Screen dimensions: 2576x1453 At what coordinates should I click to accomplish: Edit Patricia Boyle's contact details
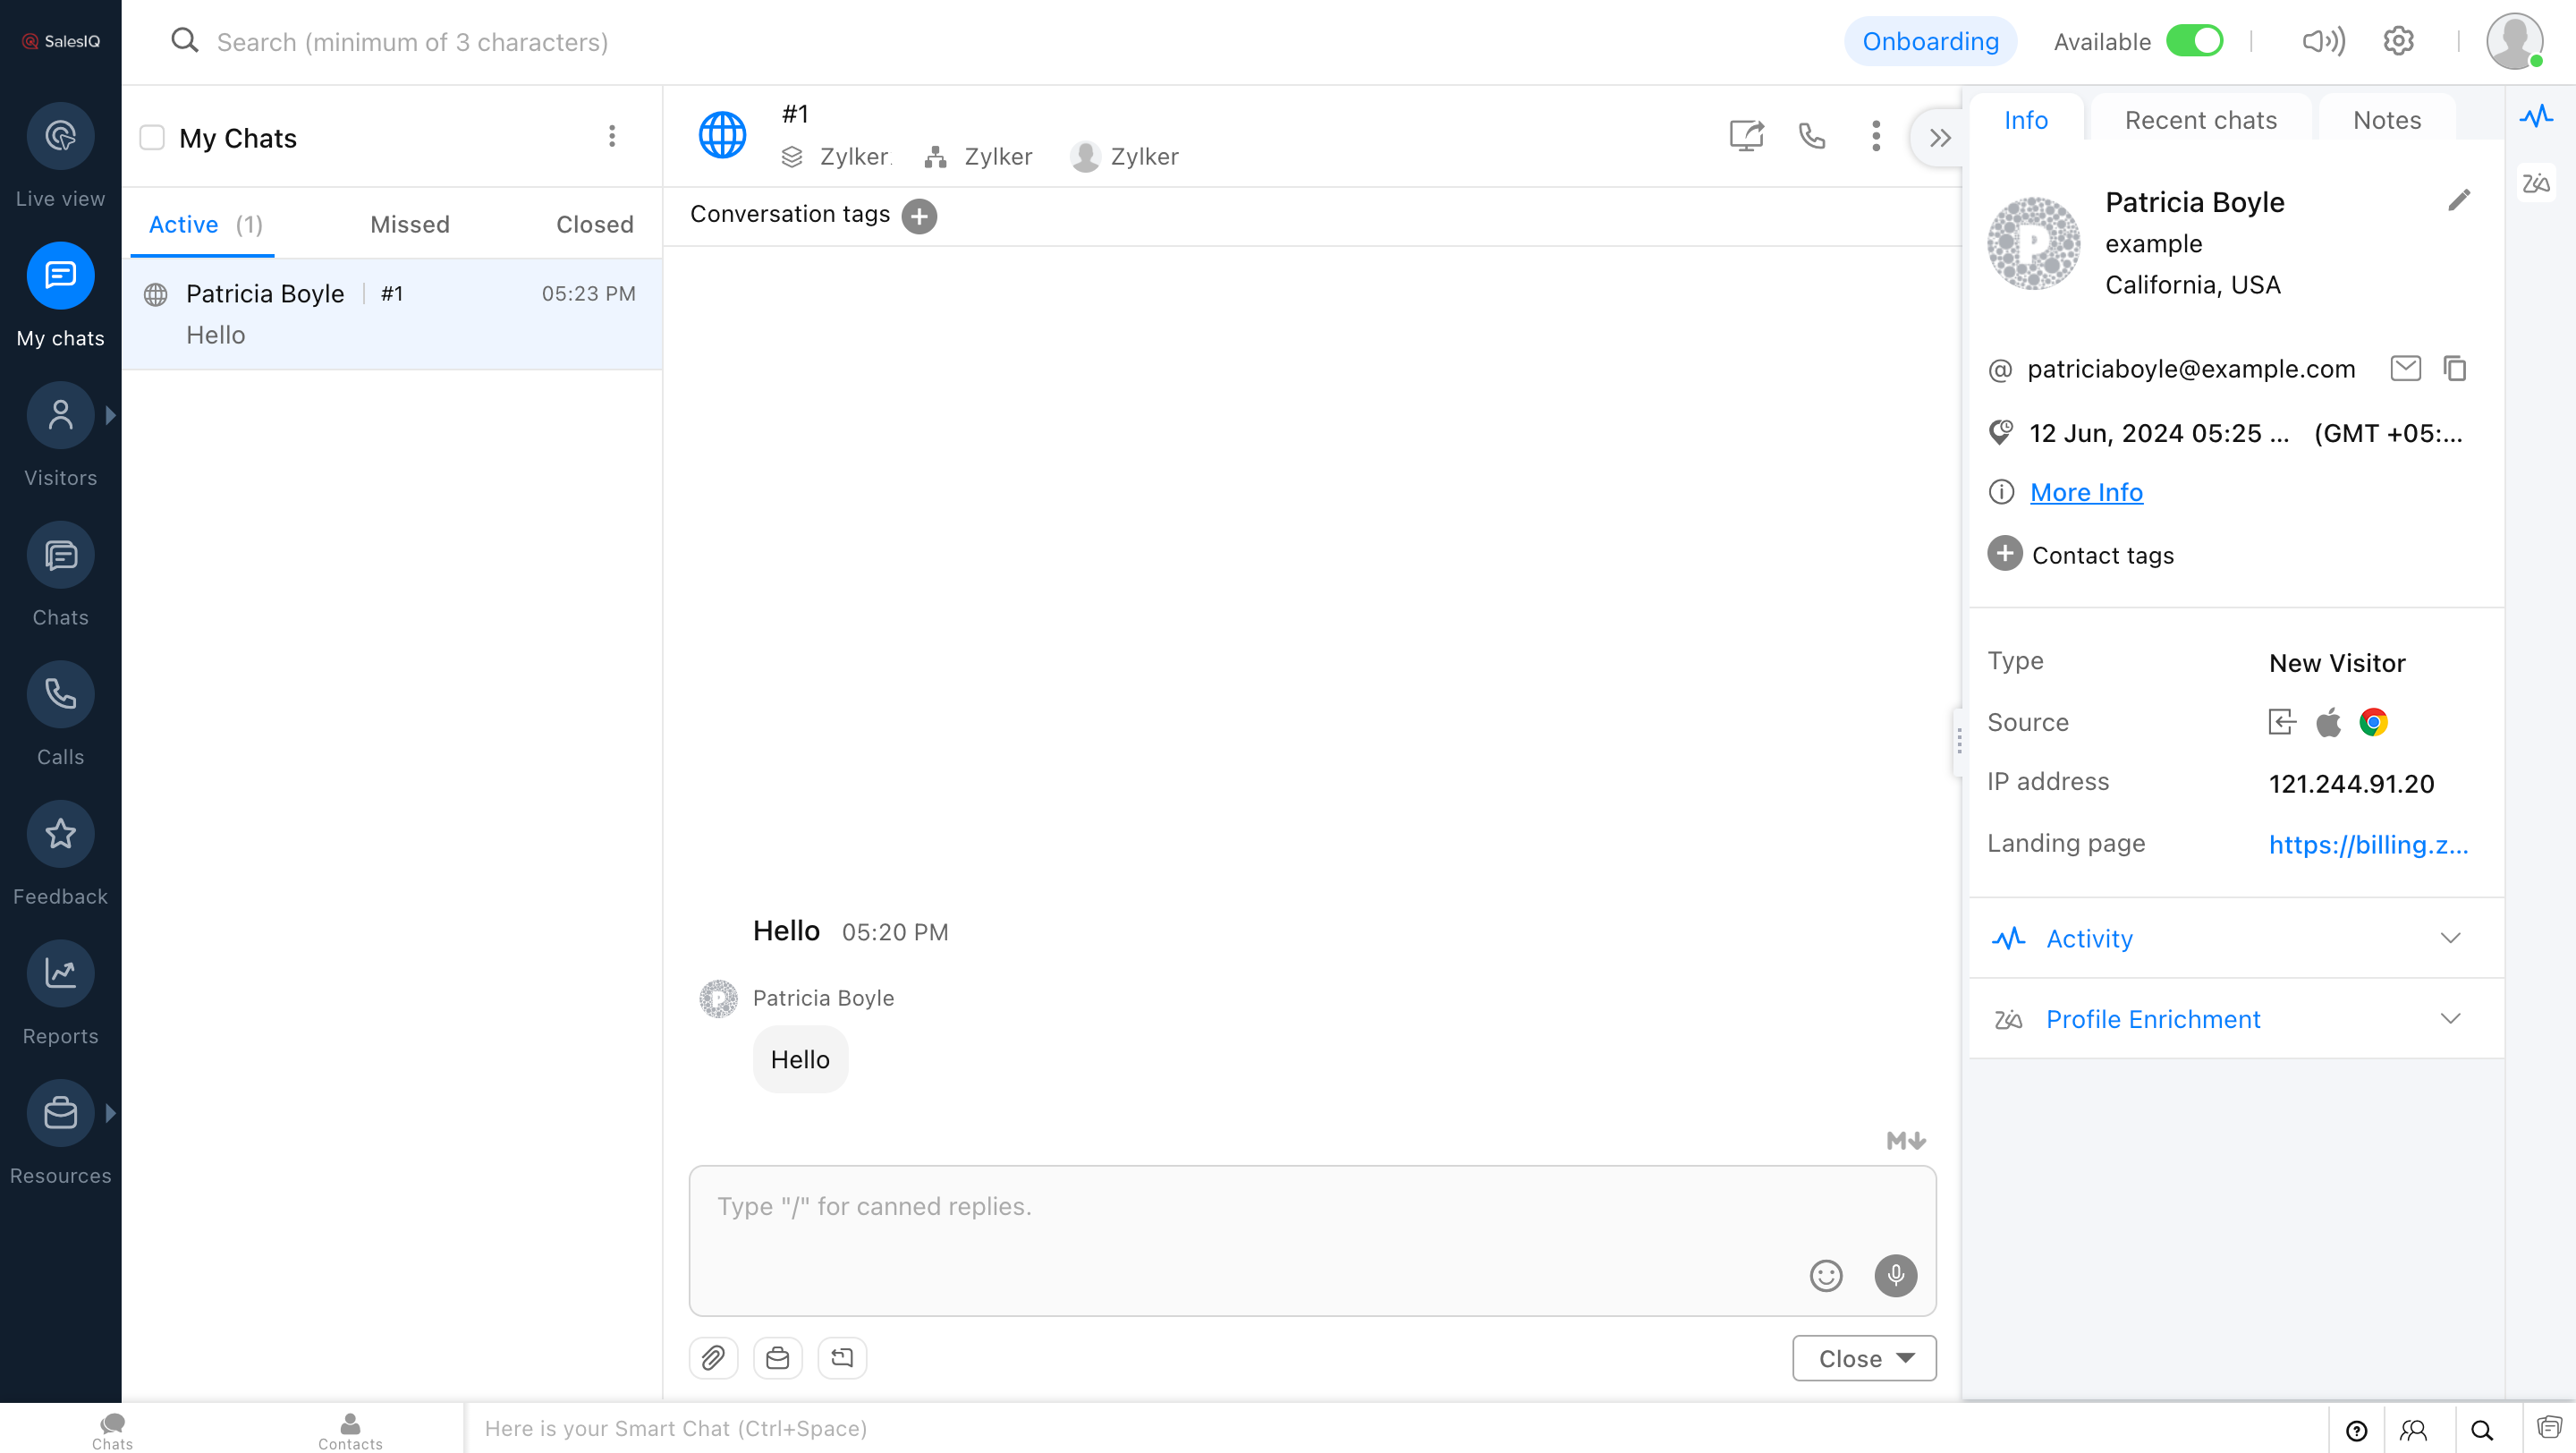pos(2461,201)
